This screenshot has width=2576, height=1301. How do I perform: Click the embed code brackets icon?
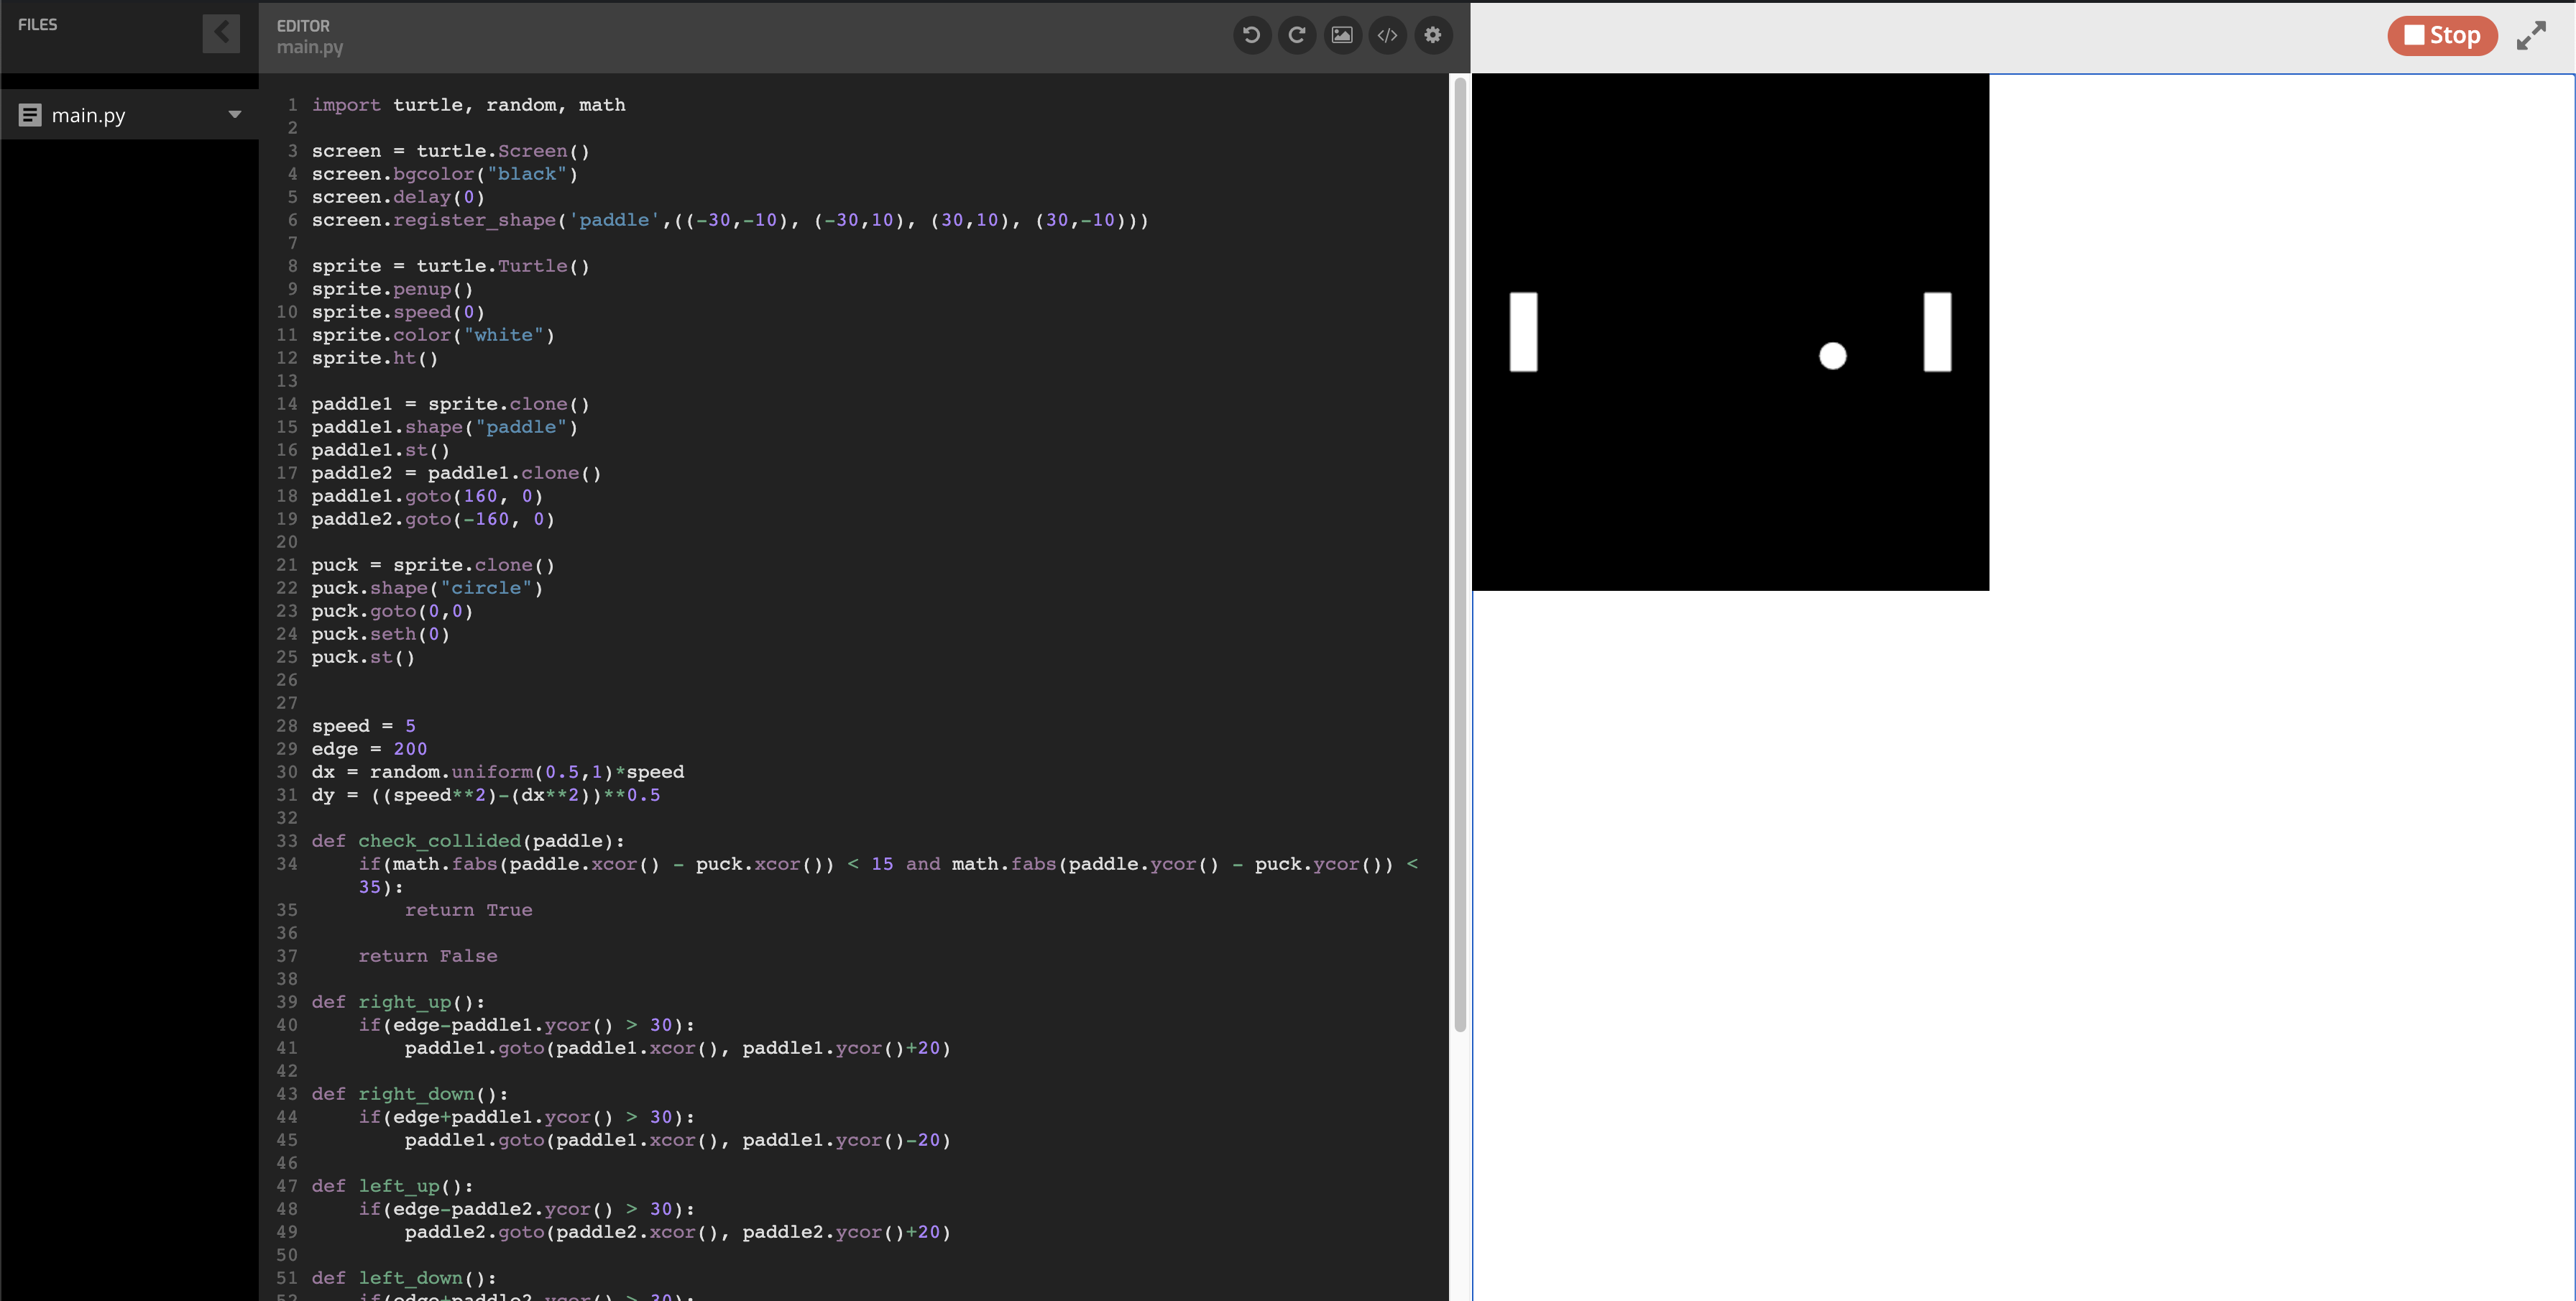point(1387,35)
